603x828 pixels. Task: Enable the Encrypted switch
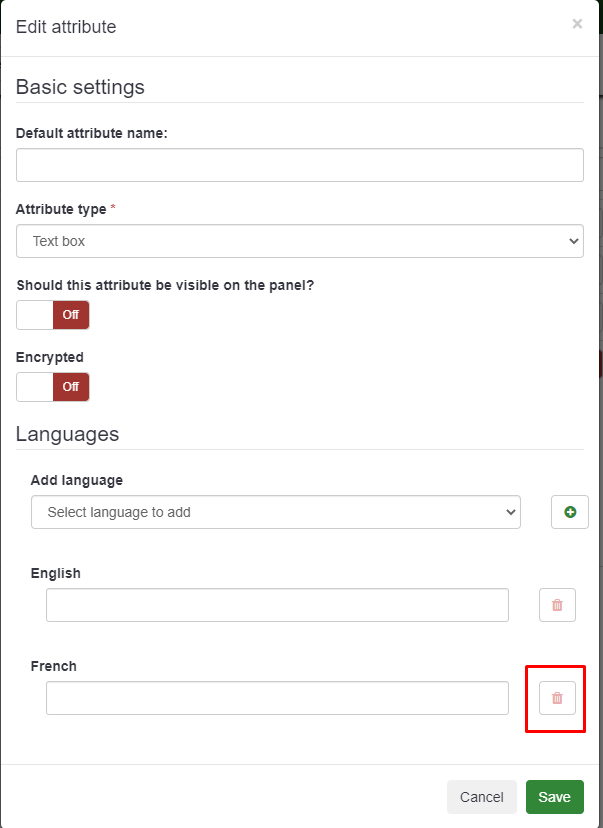53,387
